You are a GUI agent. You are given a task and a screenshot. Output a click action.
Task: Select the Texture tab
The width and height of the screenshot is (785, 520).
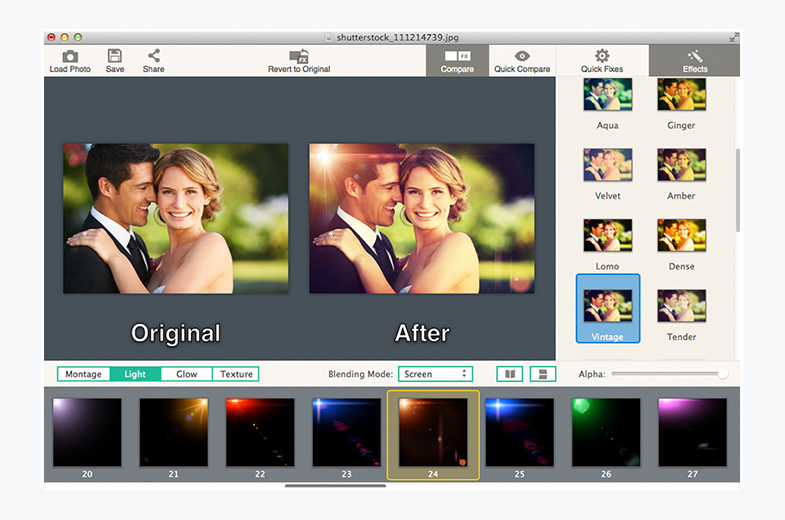pos(236,374)
